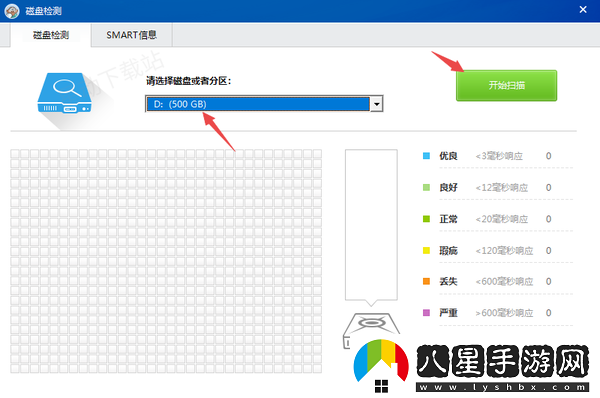Click the light green 良好 color swatch
600x398 pixels.
coord(426,188)
